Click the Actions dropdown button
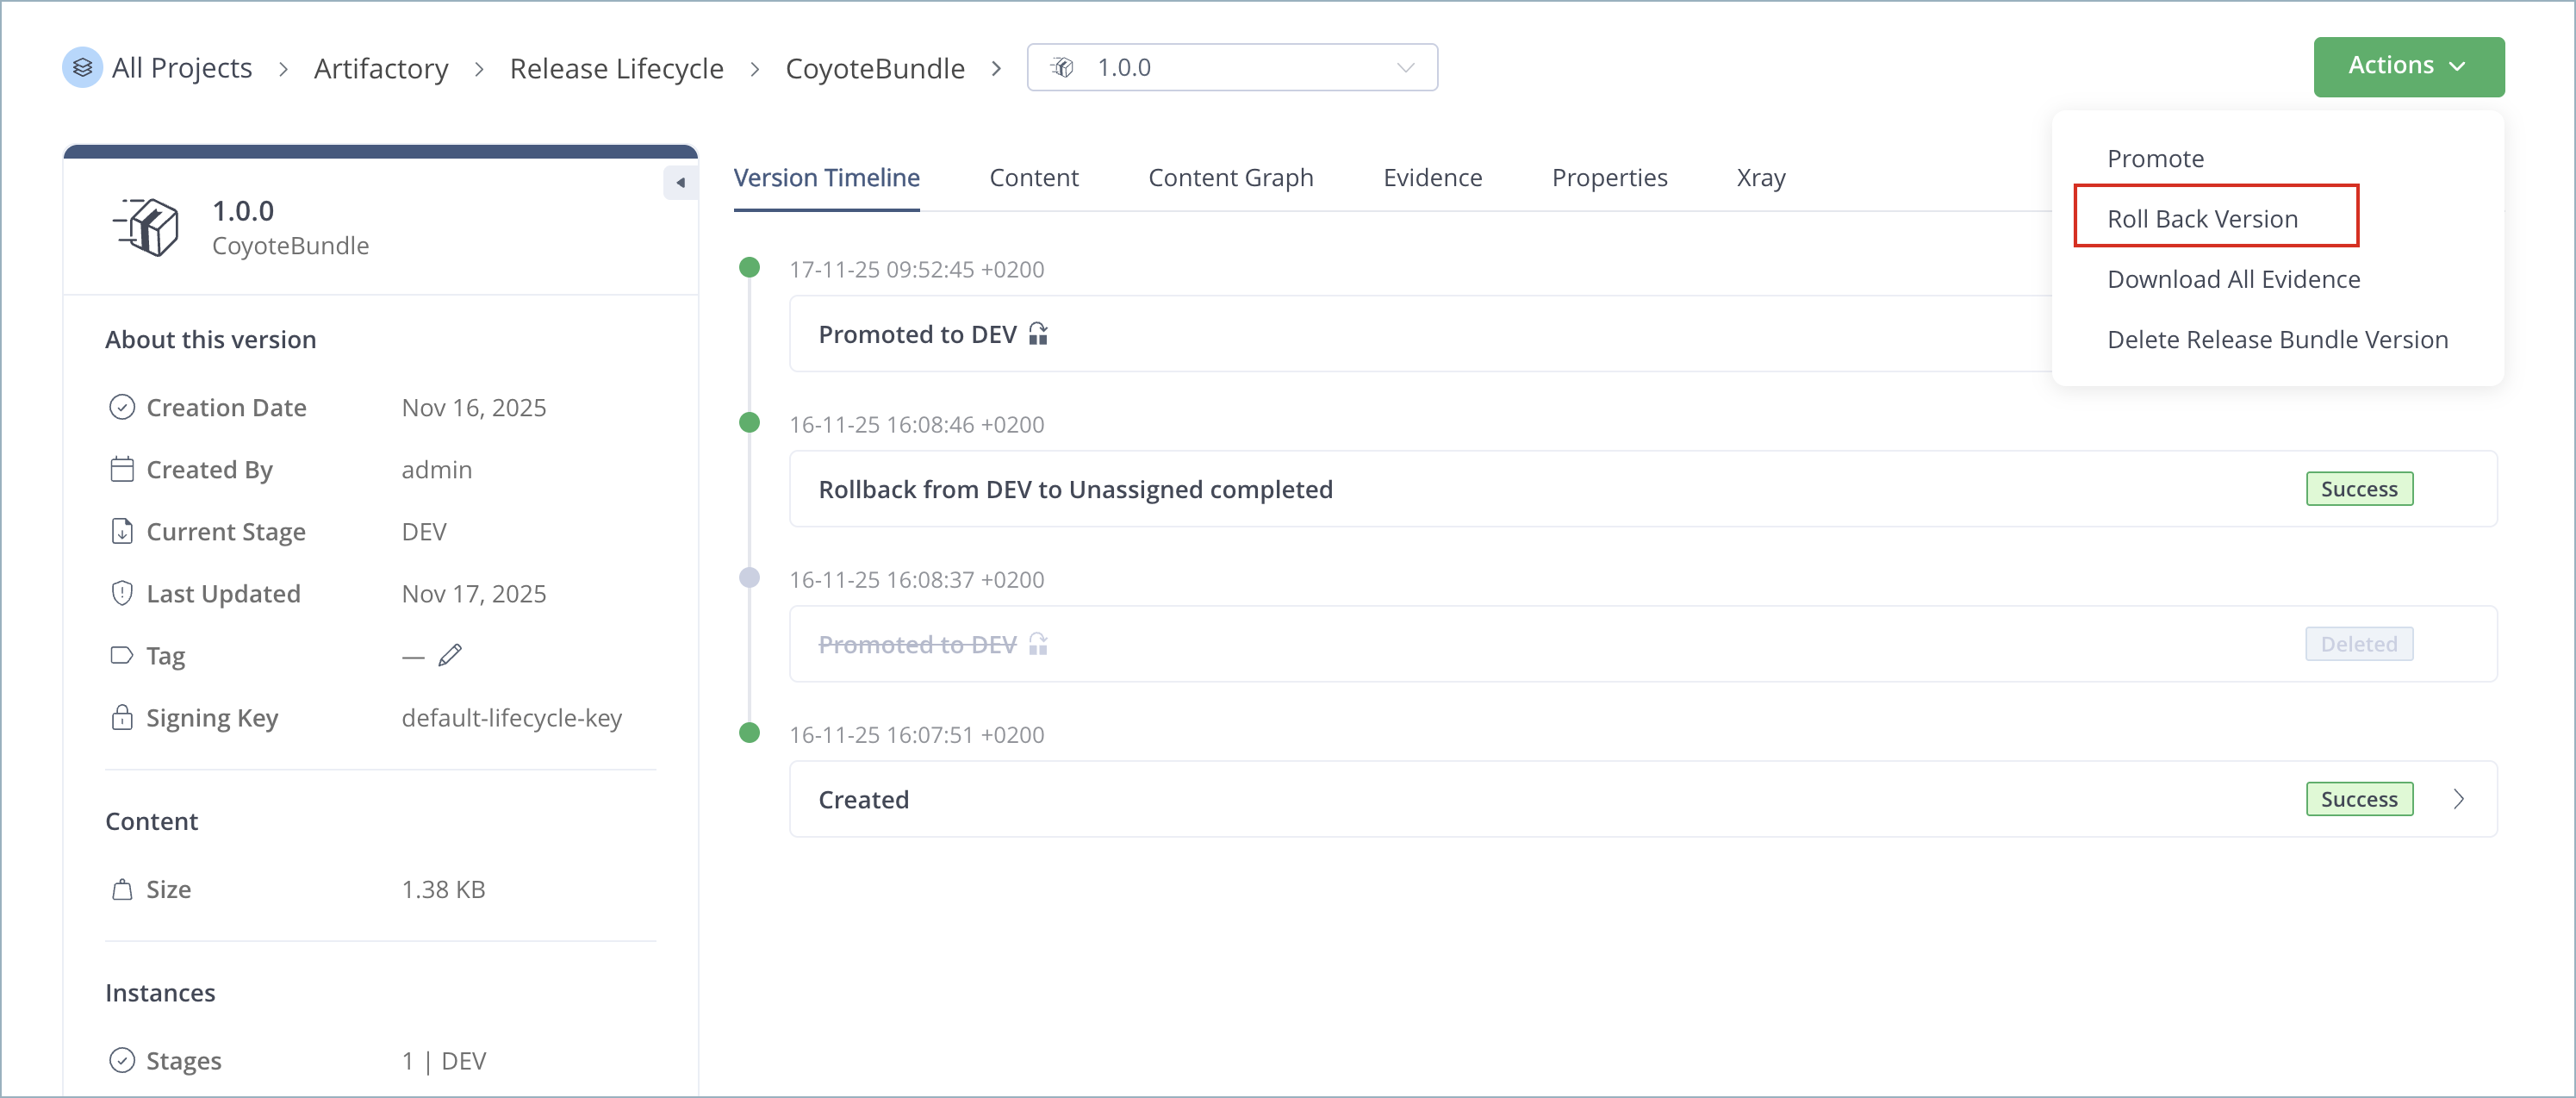 pyautogui.click(x=2407, y=66)
